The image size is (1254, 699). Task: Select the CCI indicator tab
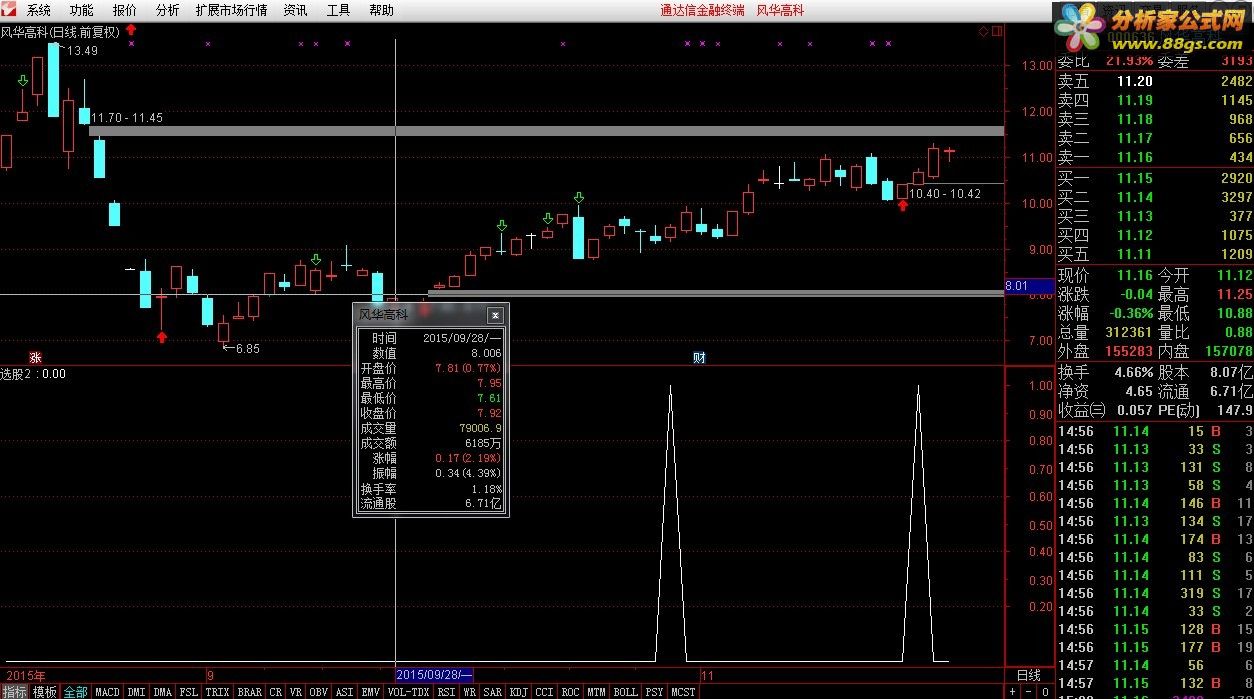[545, 691]
